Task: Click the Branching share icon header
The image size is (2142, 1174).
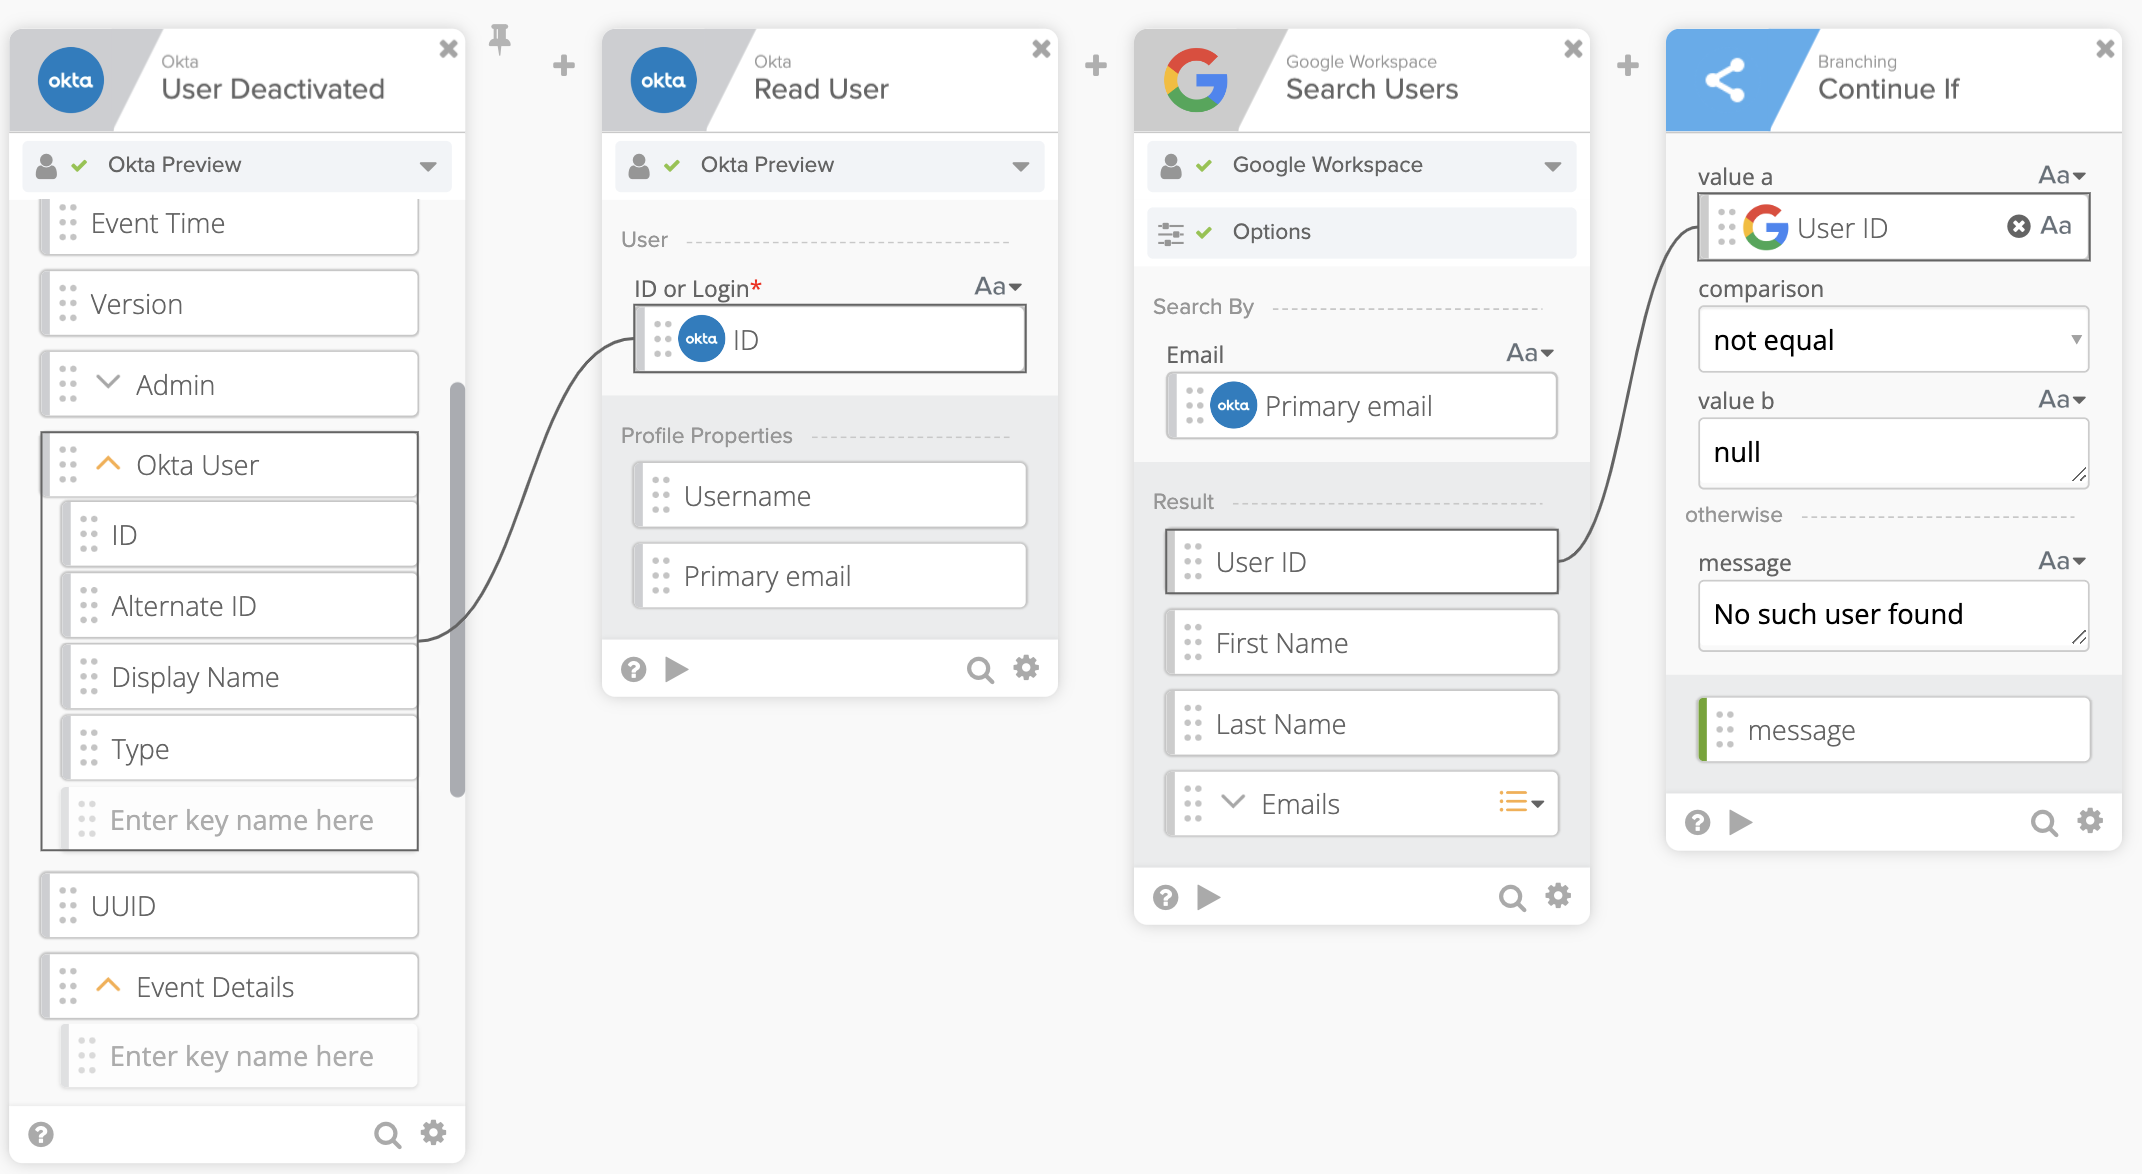Action: (1724, 81)
